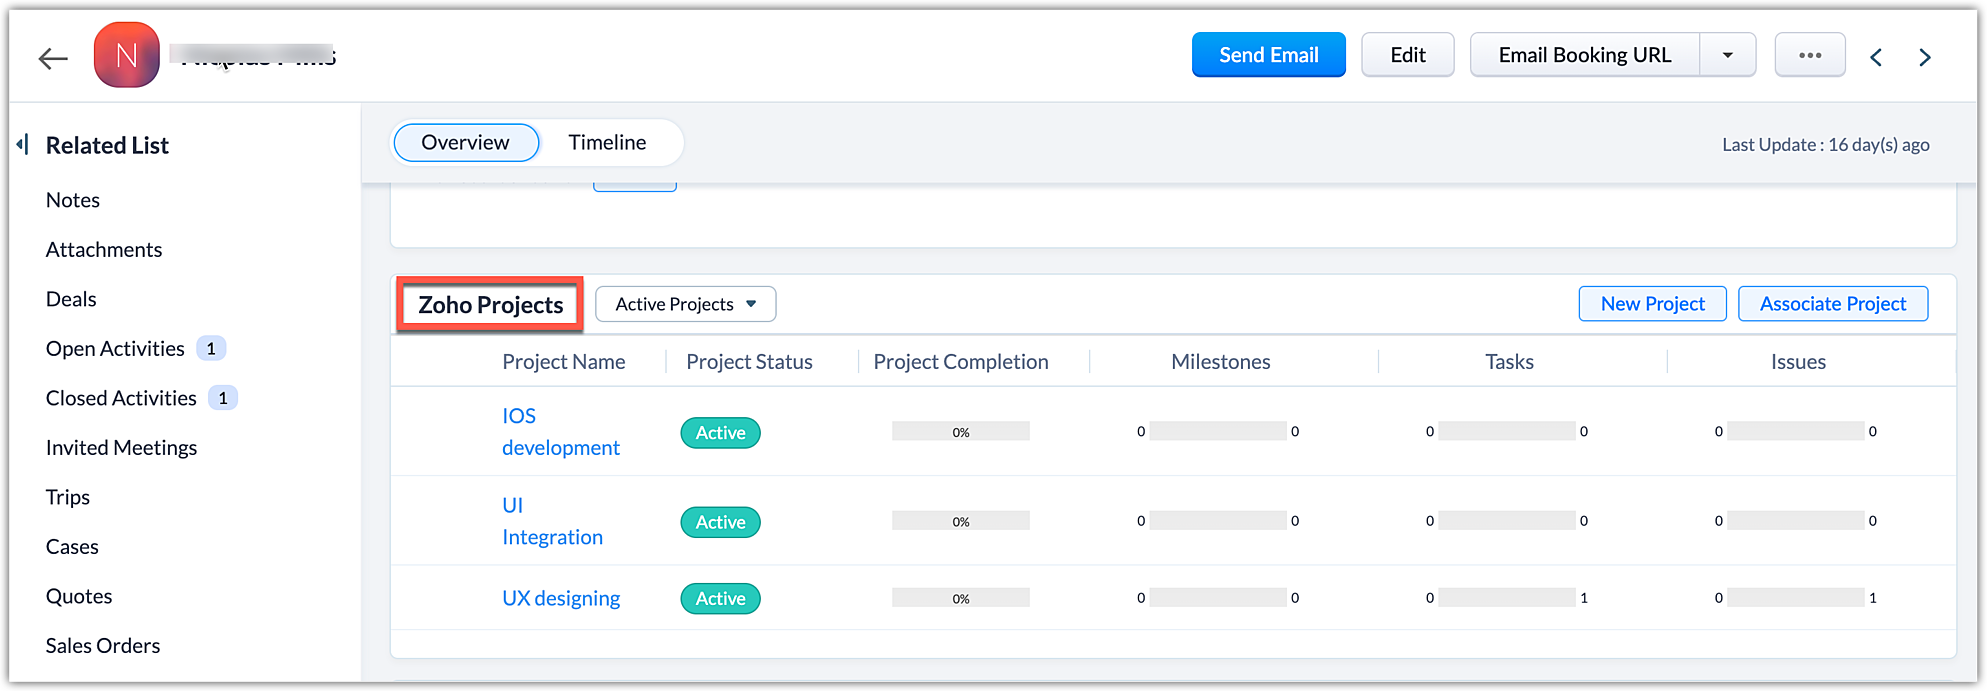This screenshot has height=691, width=1987.
Task: Switch to the Timeline tab
Action: tap(607, 142)
